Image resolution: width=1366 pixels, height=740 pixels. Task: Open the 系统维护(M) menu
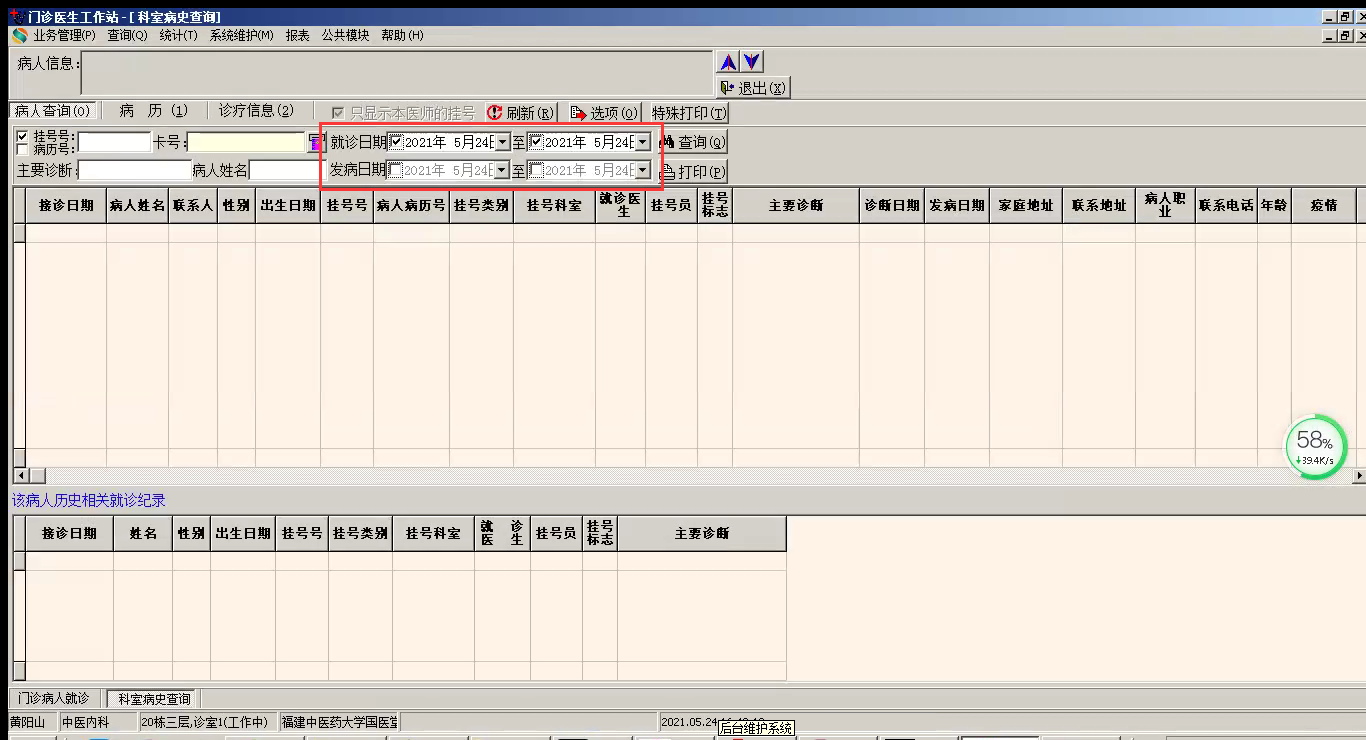click(241, 35)
